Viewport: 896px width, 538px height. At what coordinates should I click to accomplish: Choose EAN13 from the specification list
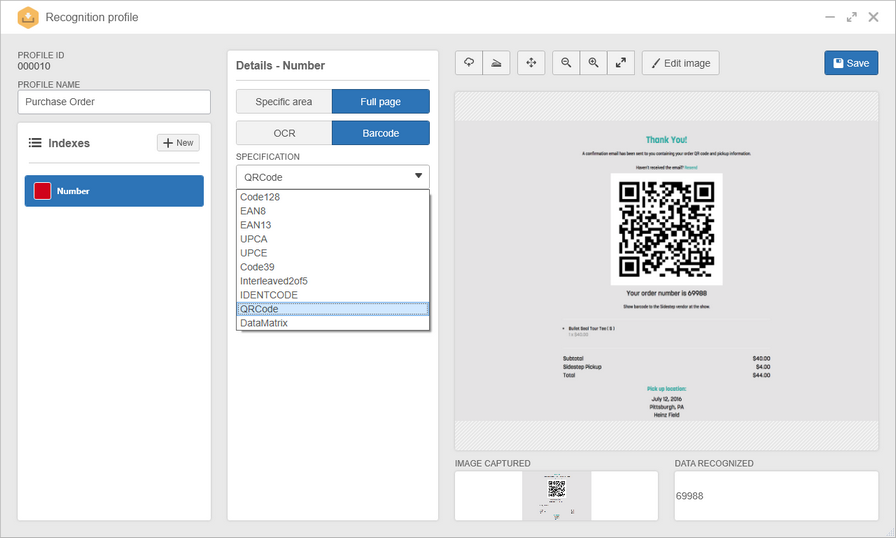(333, 225)
